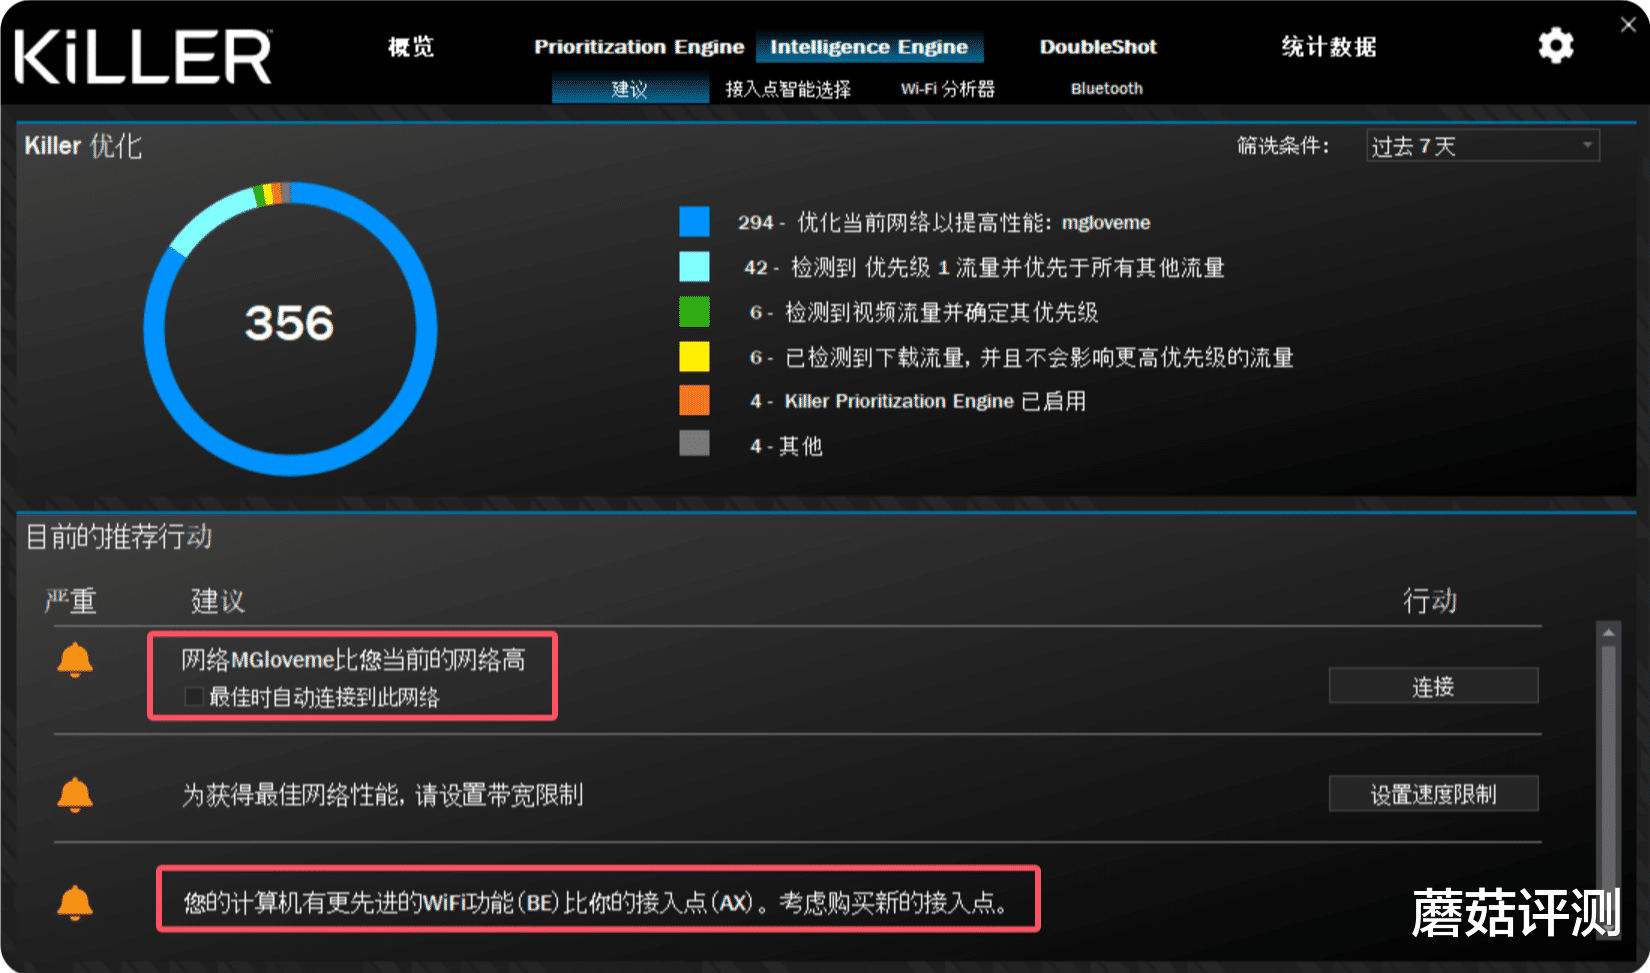
Task: Click the text 294 - 优化当前网络以提高性能
Action: 944,222
